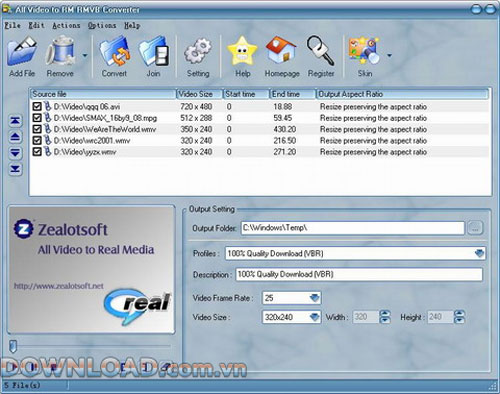Open the dropdown arrow next to Skin
Screen dimensions: 500x394
click(x=389, y=55)
